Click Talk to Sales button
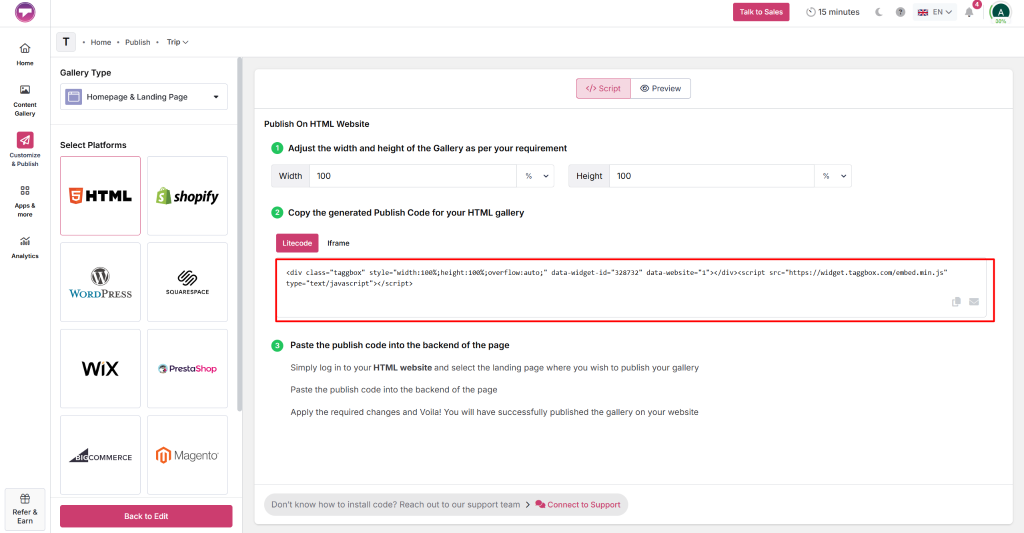Image resolution: width=1024 pixels, height=533 pixels. [761, 12]
